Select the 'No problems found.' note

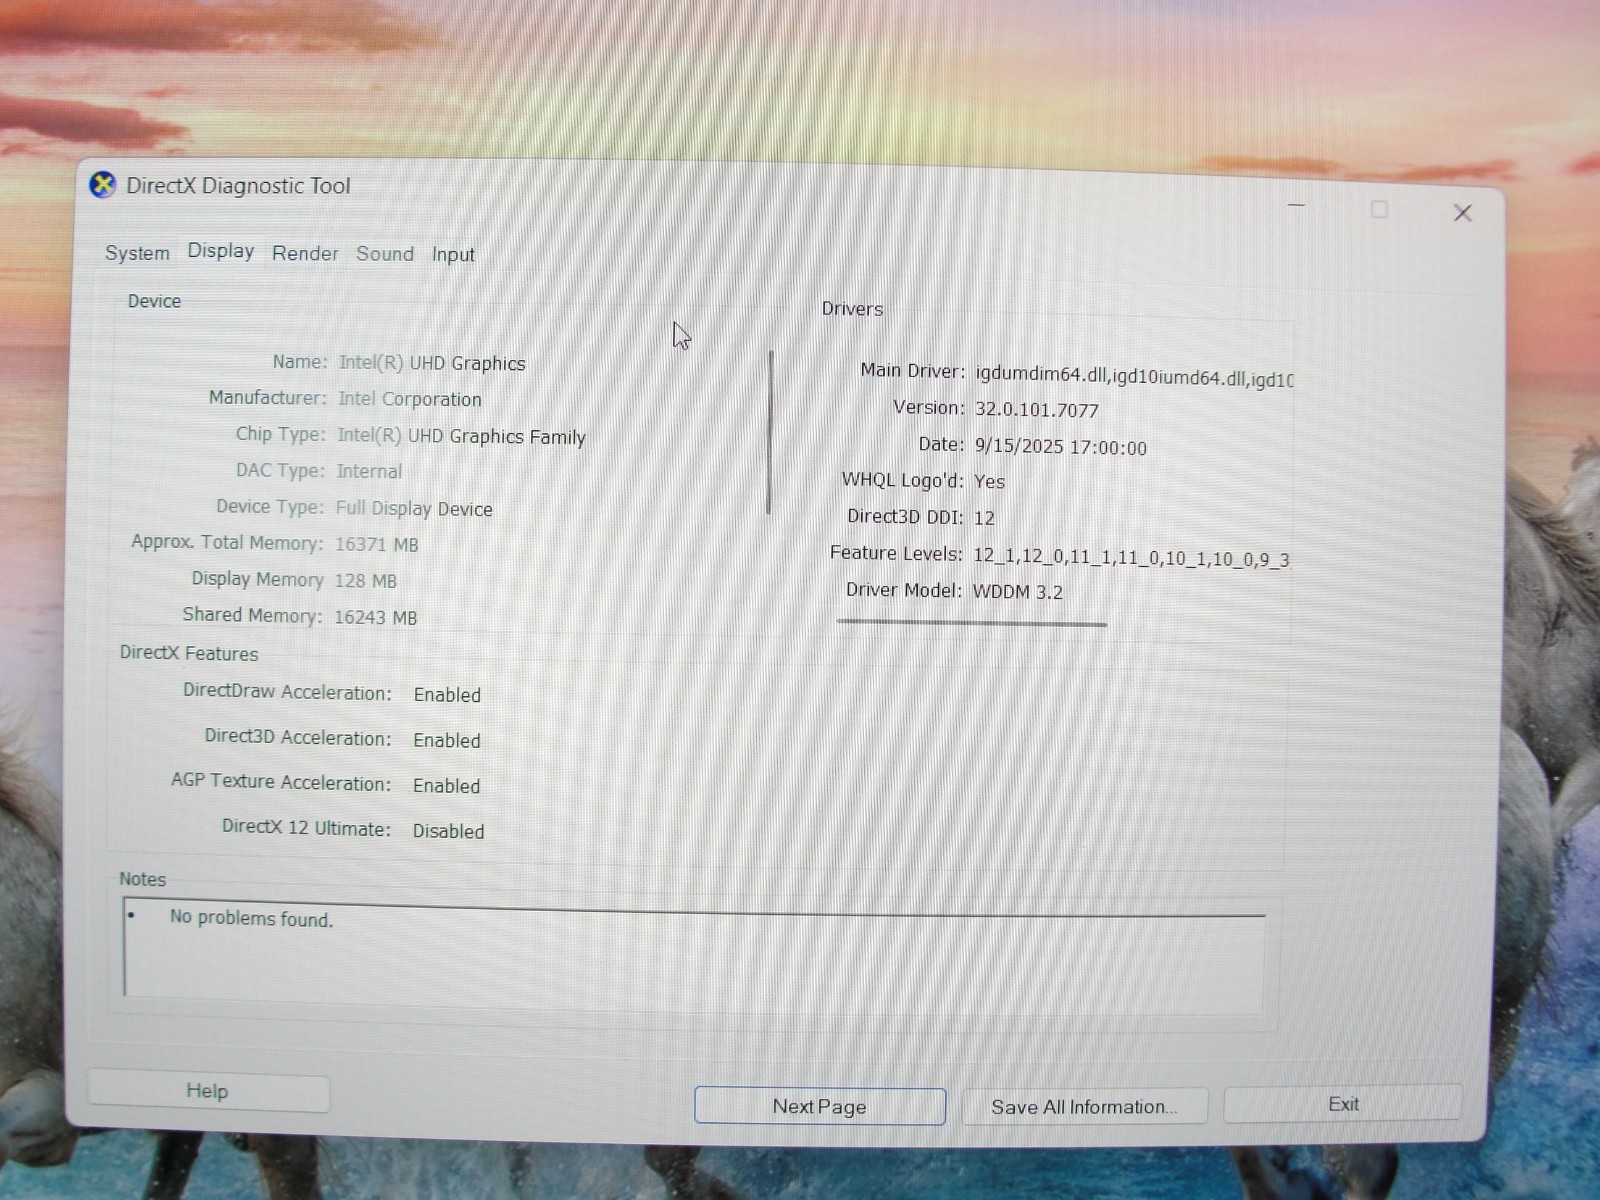(251, 918)
